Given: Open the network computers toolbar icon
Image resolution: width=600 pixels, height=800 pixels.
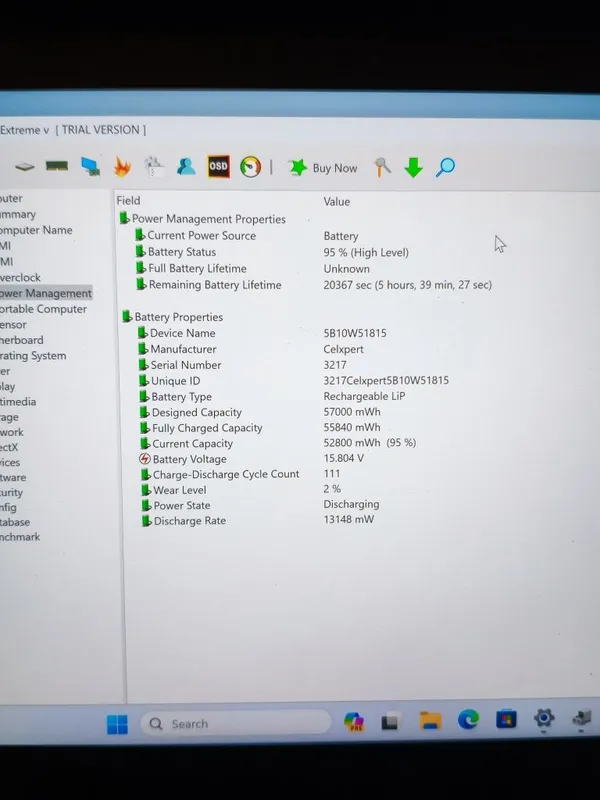Looking at the screenshot, I should [90, 166].
